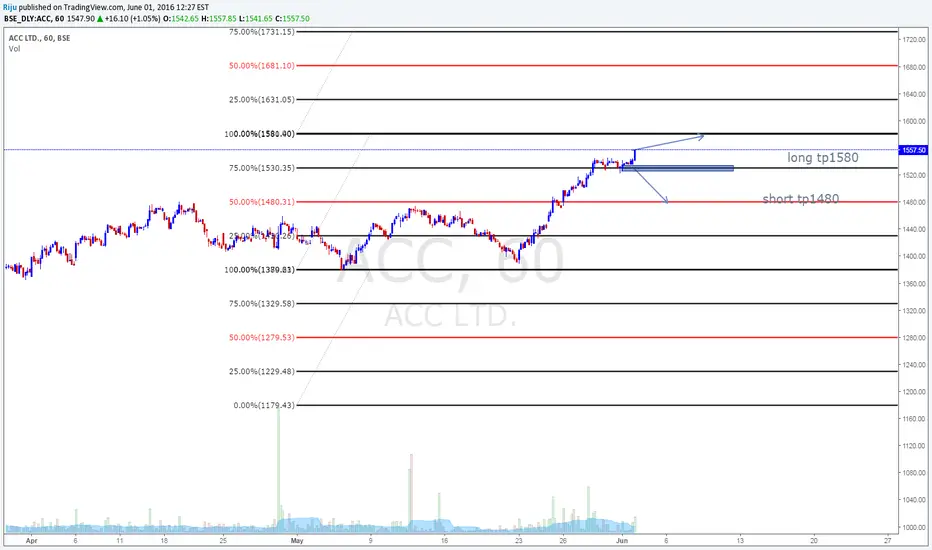
Task: Select Fibonacci label 75.00%(1530.35)
Action: 262,168
